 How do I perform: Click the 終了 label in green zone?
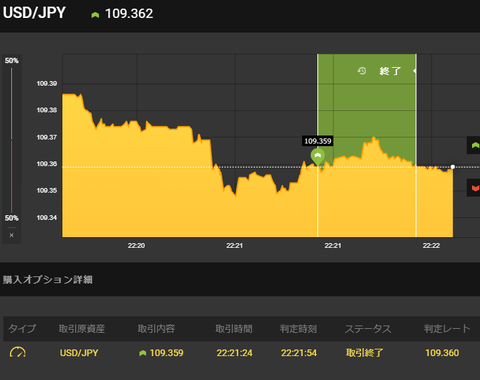coord(390,71)
